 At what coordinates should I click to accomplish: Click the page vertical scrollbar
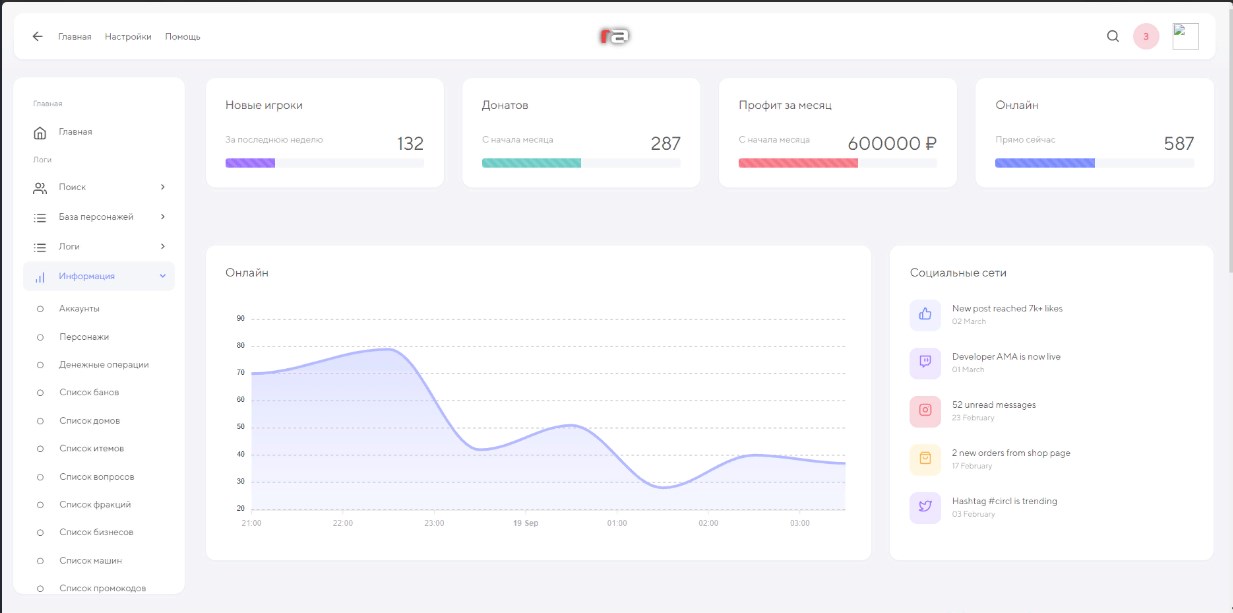1229,140
